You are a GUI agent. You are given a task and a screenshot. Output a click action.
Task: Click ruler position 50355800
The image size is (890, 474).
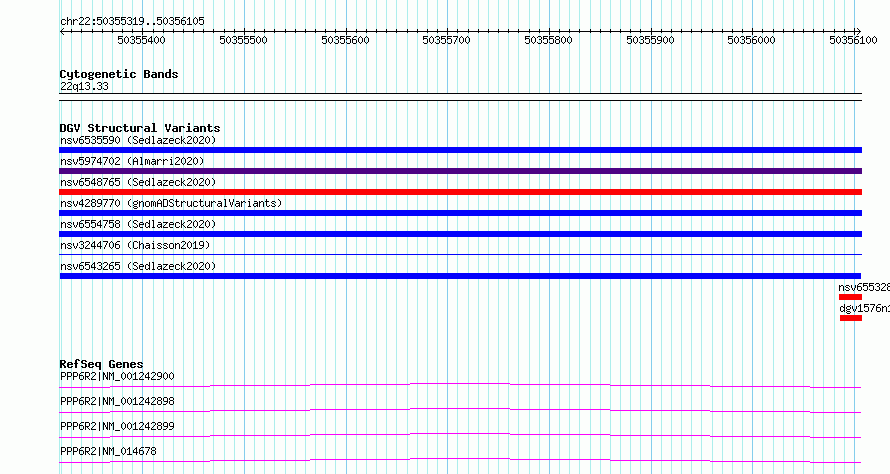(x=548, y=40)
